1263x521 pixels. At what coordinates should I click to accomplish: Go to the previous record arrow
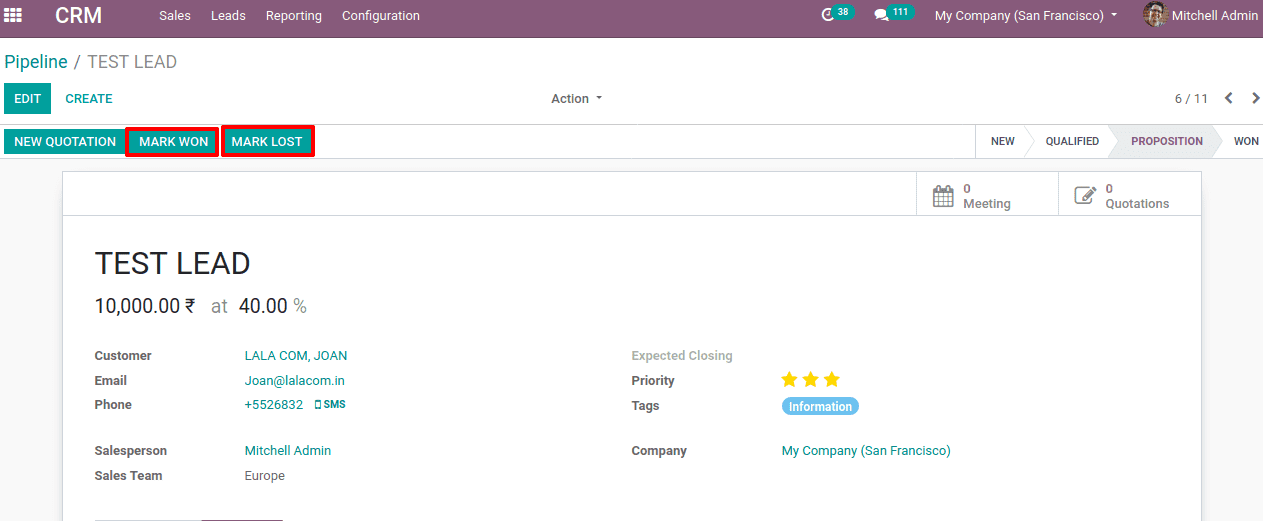click(x=1229, y=98)
